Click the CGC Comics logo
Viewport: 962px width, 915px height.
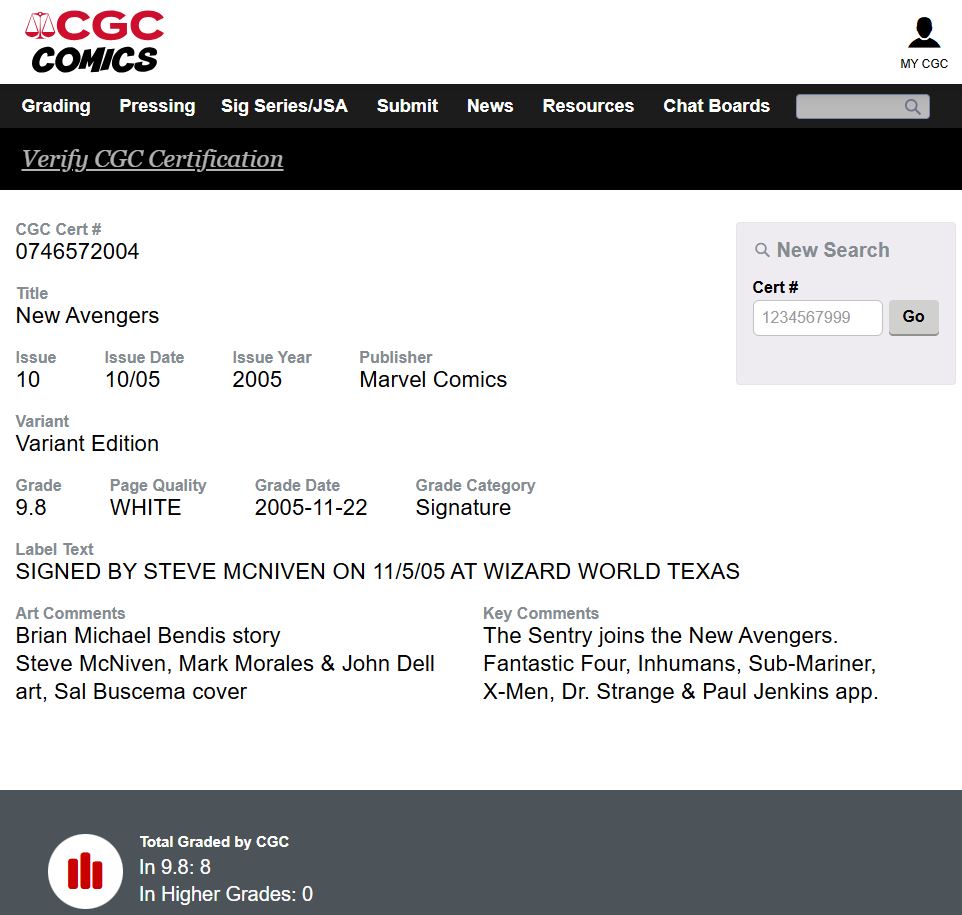point(94,42)
